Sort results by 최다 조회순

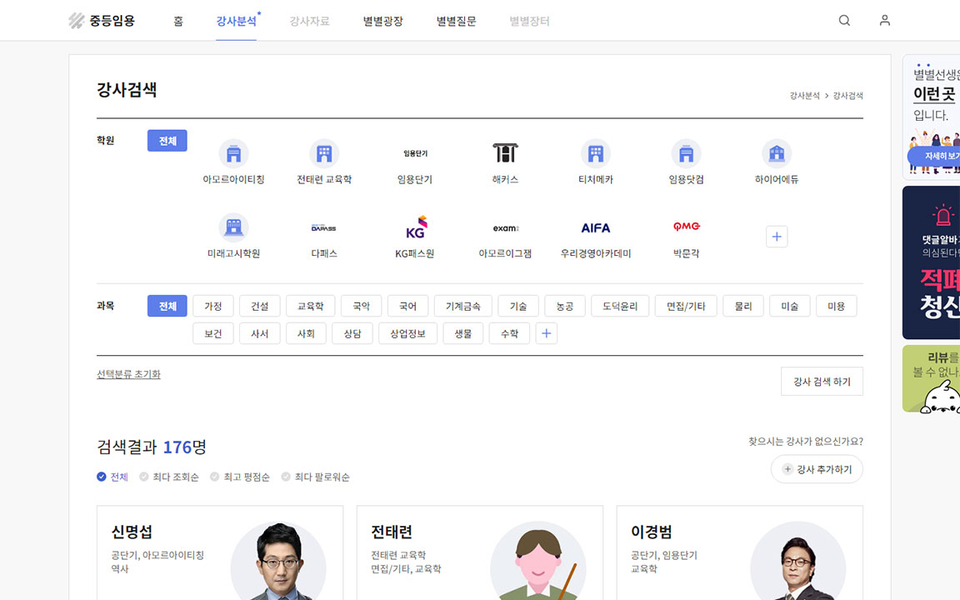[145, 477]
